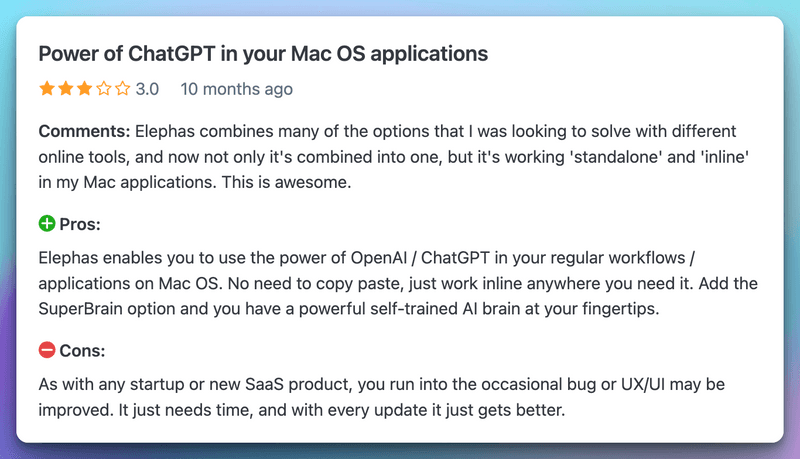Click the 3.0 rating score
This screenshot has height=459, width=800.
click(147, 89)
